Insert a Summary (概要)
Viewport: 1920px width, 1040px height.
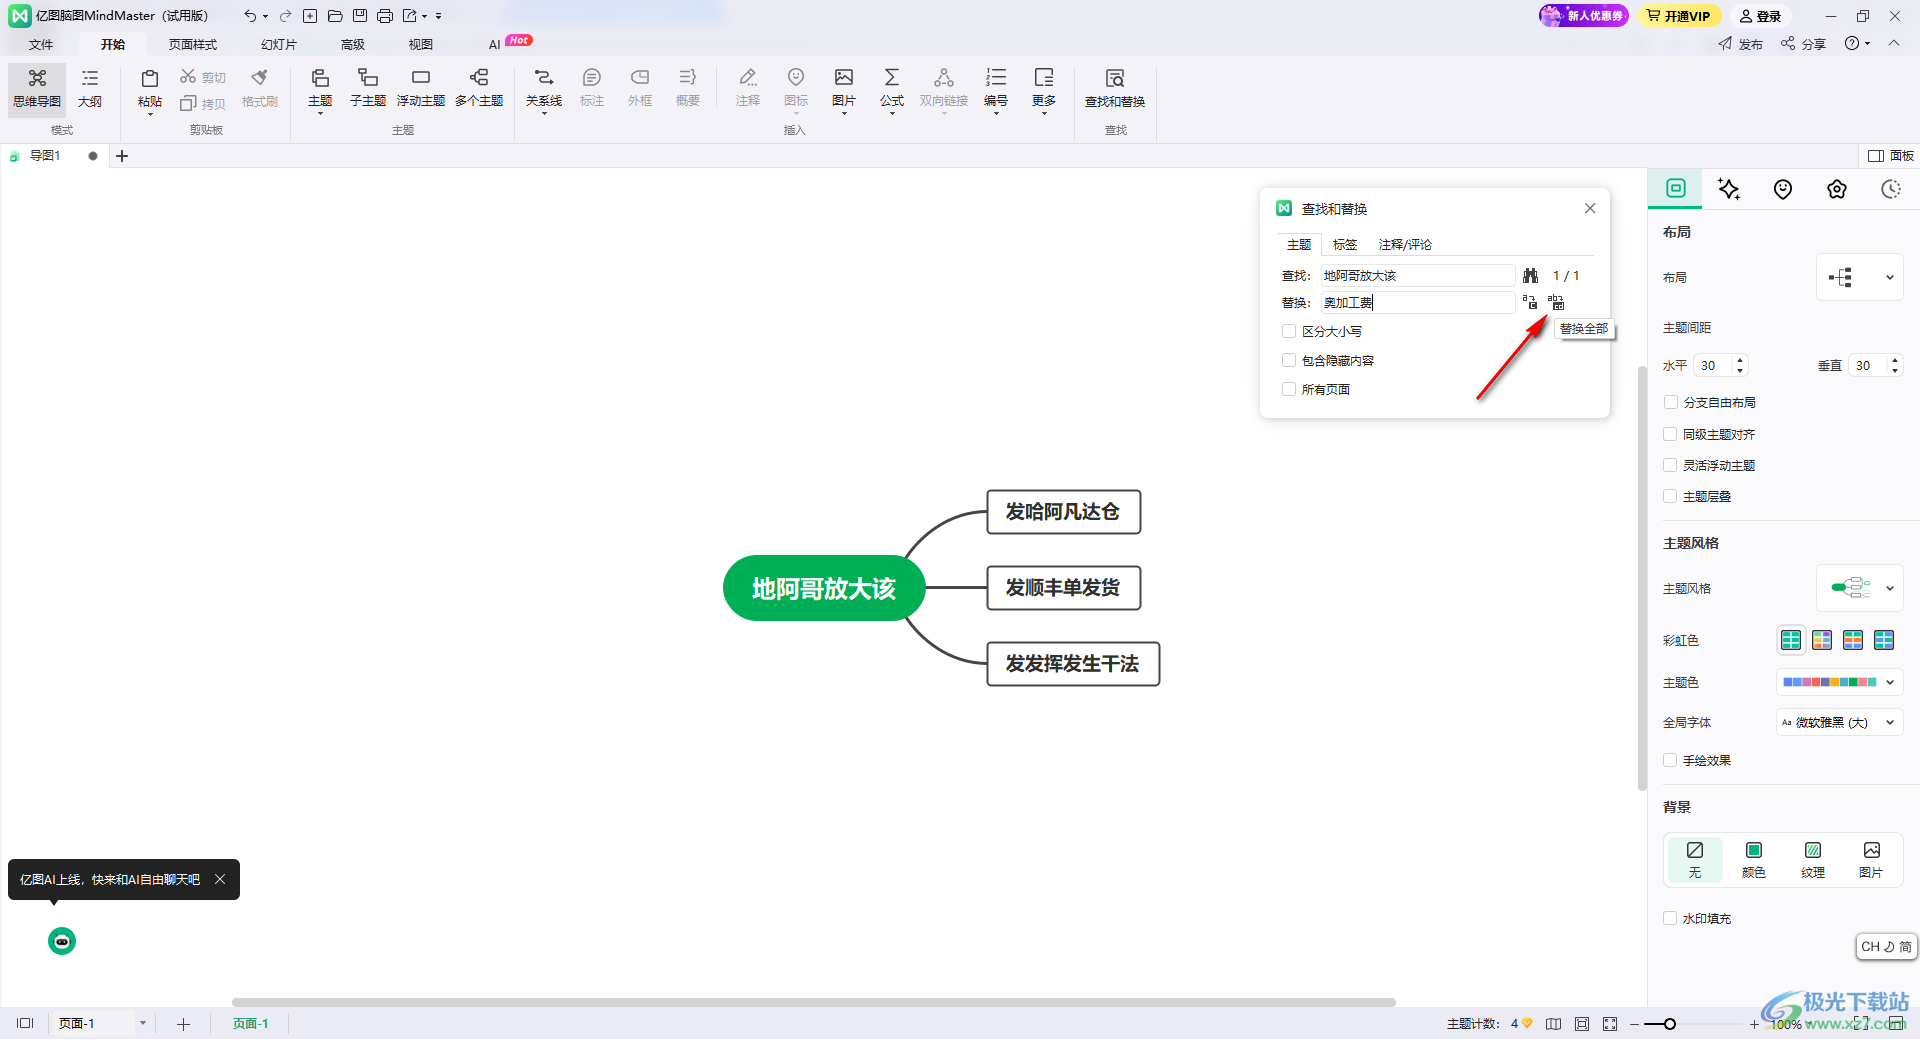click(x=688, y=89)
